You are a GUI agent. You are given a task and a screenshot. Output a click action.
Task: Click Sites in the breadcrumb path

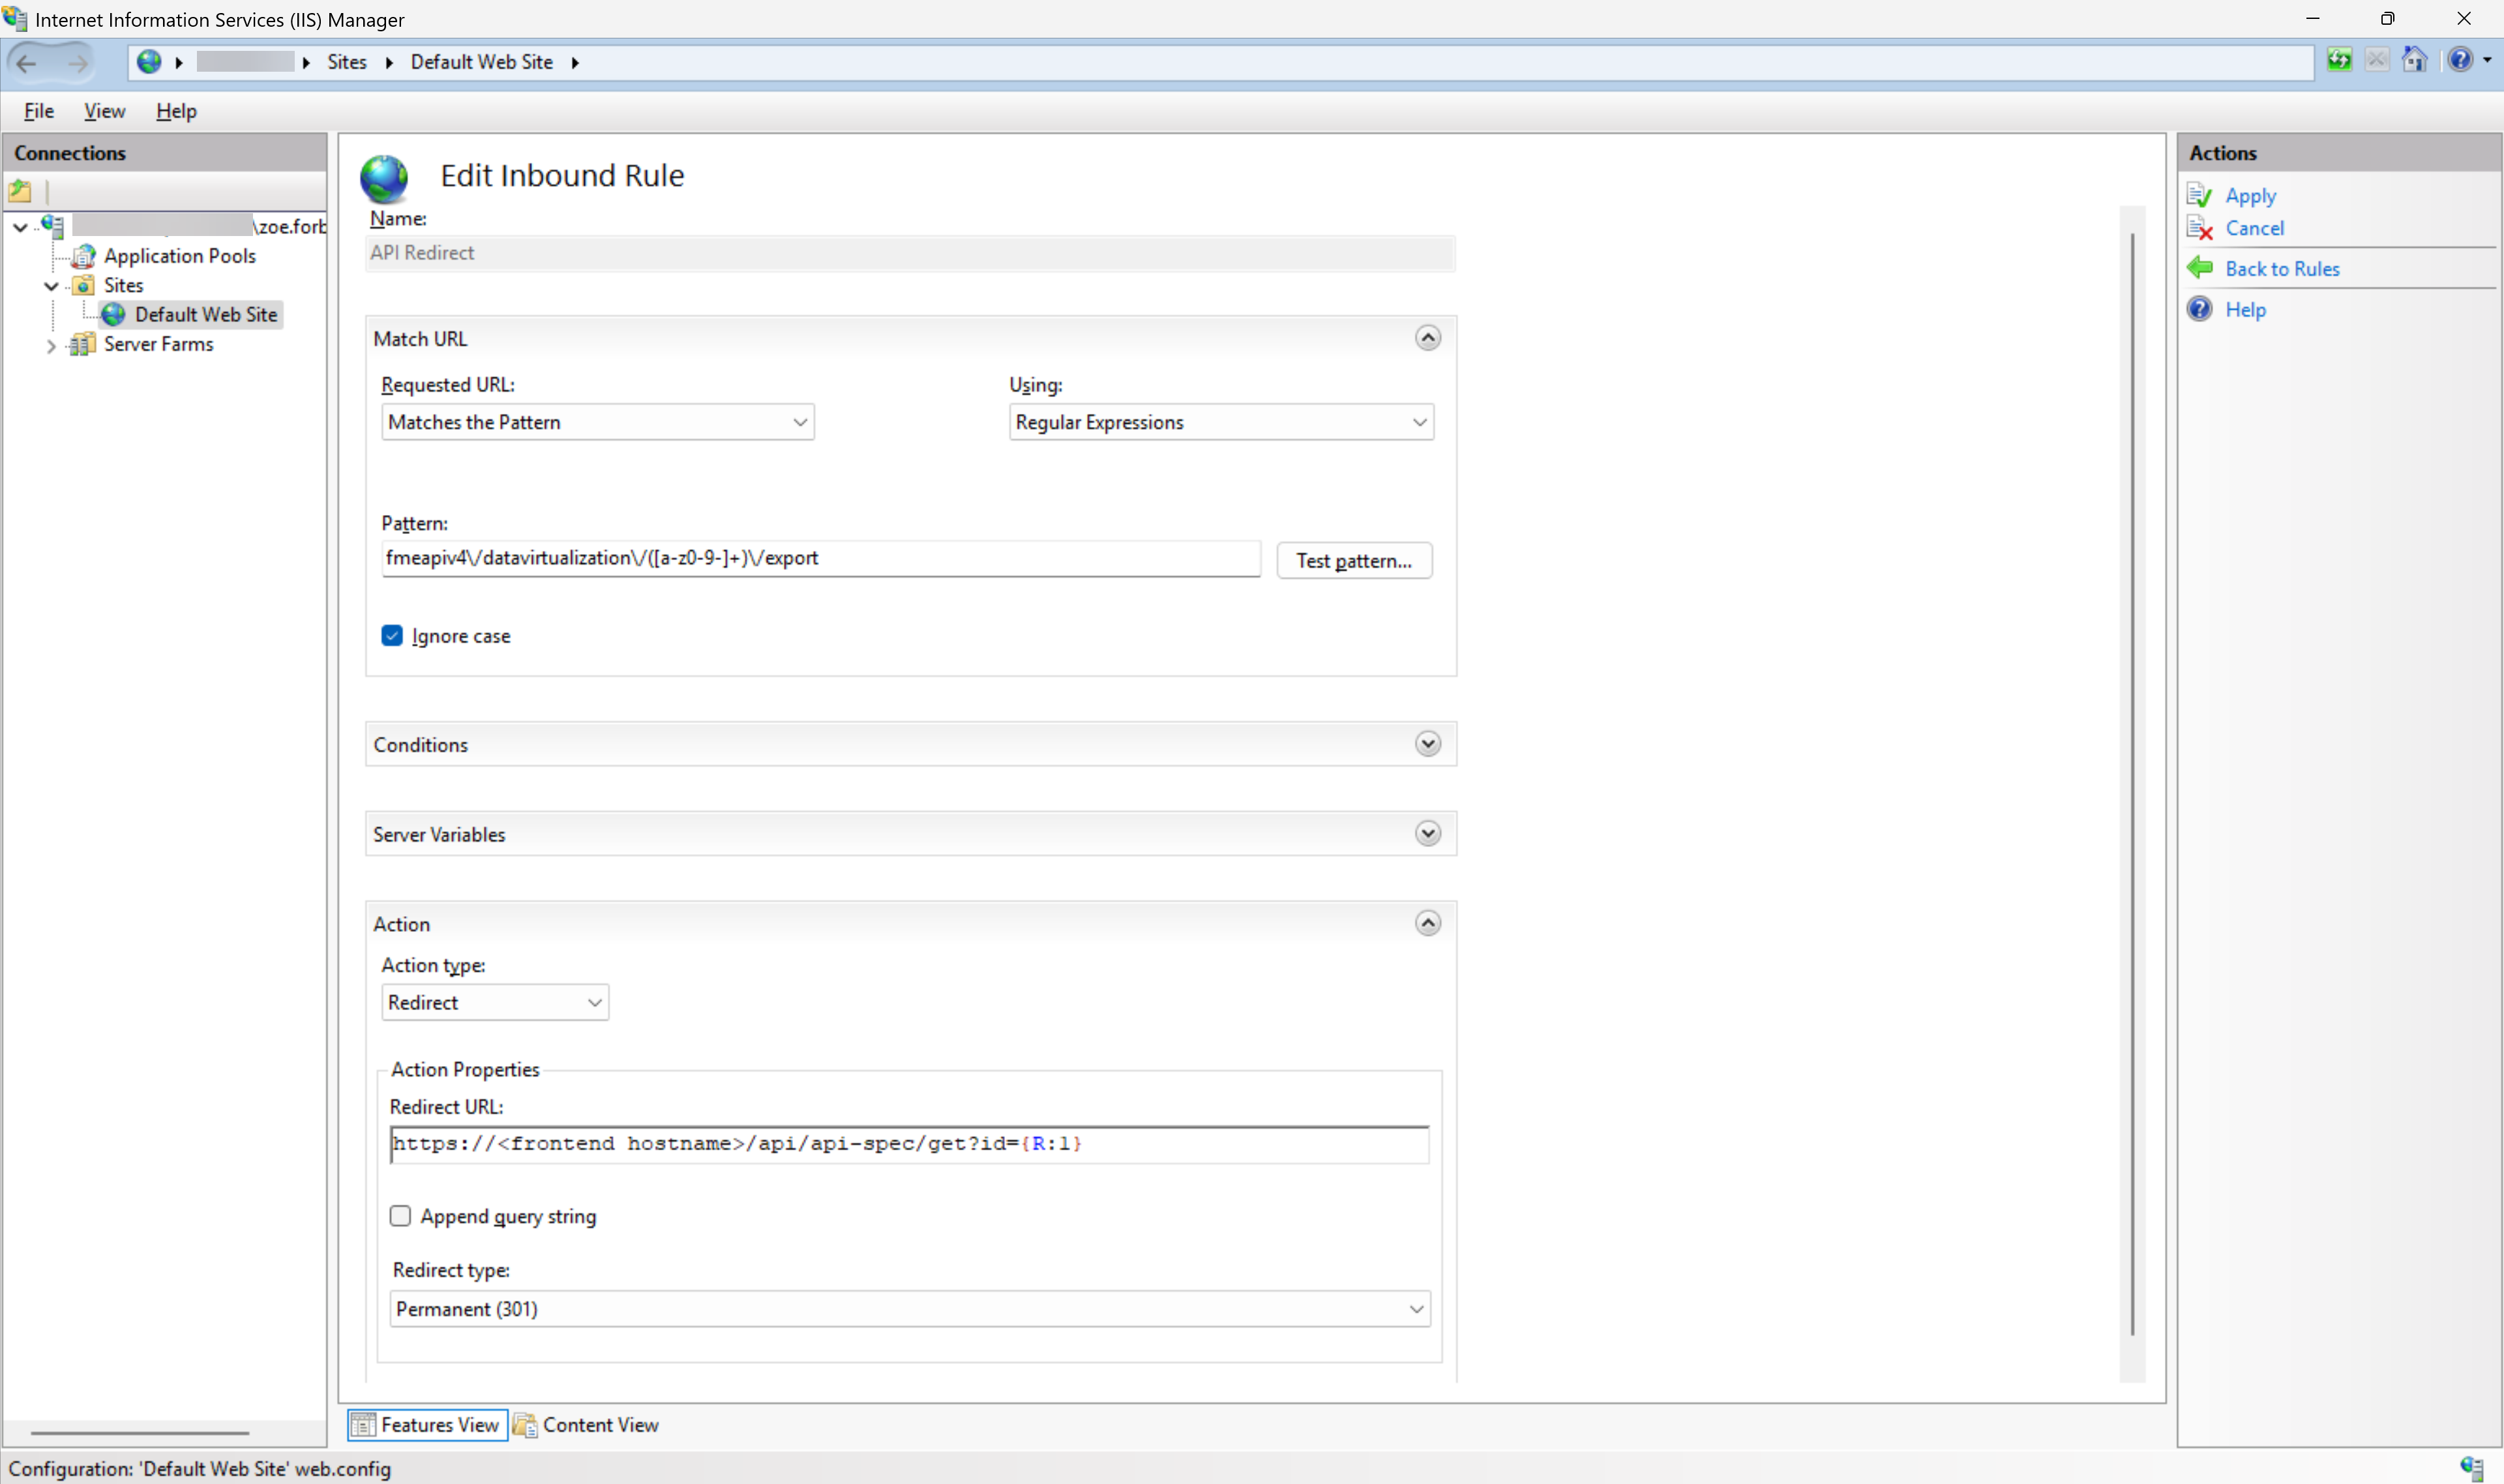347,62
